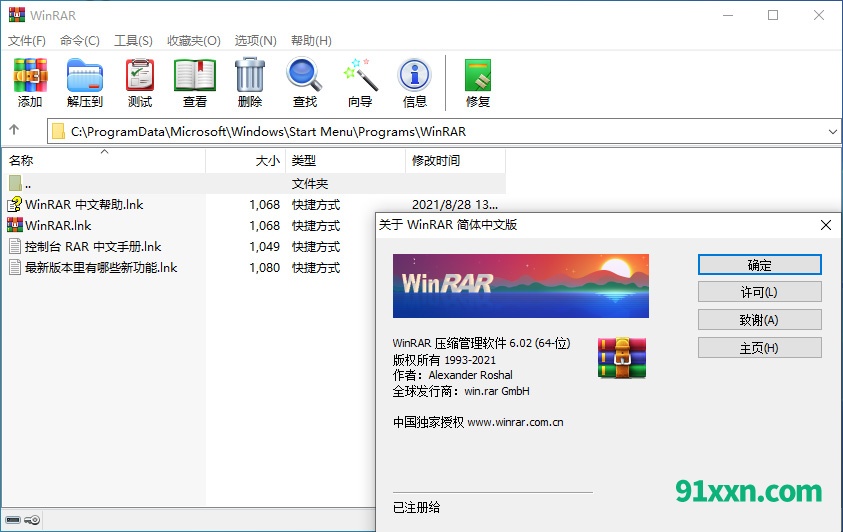
Task: Click the Test (测试) toolbar icon
Action: (140, 76)
